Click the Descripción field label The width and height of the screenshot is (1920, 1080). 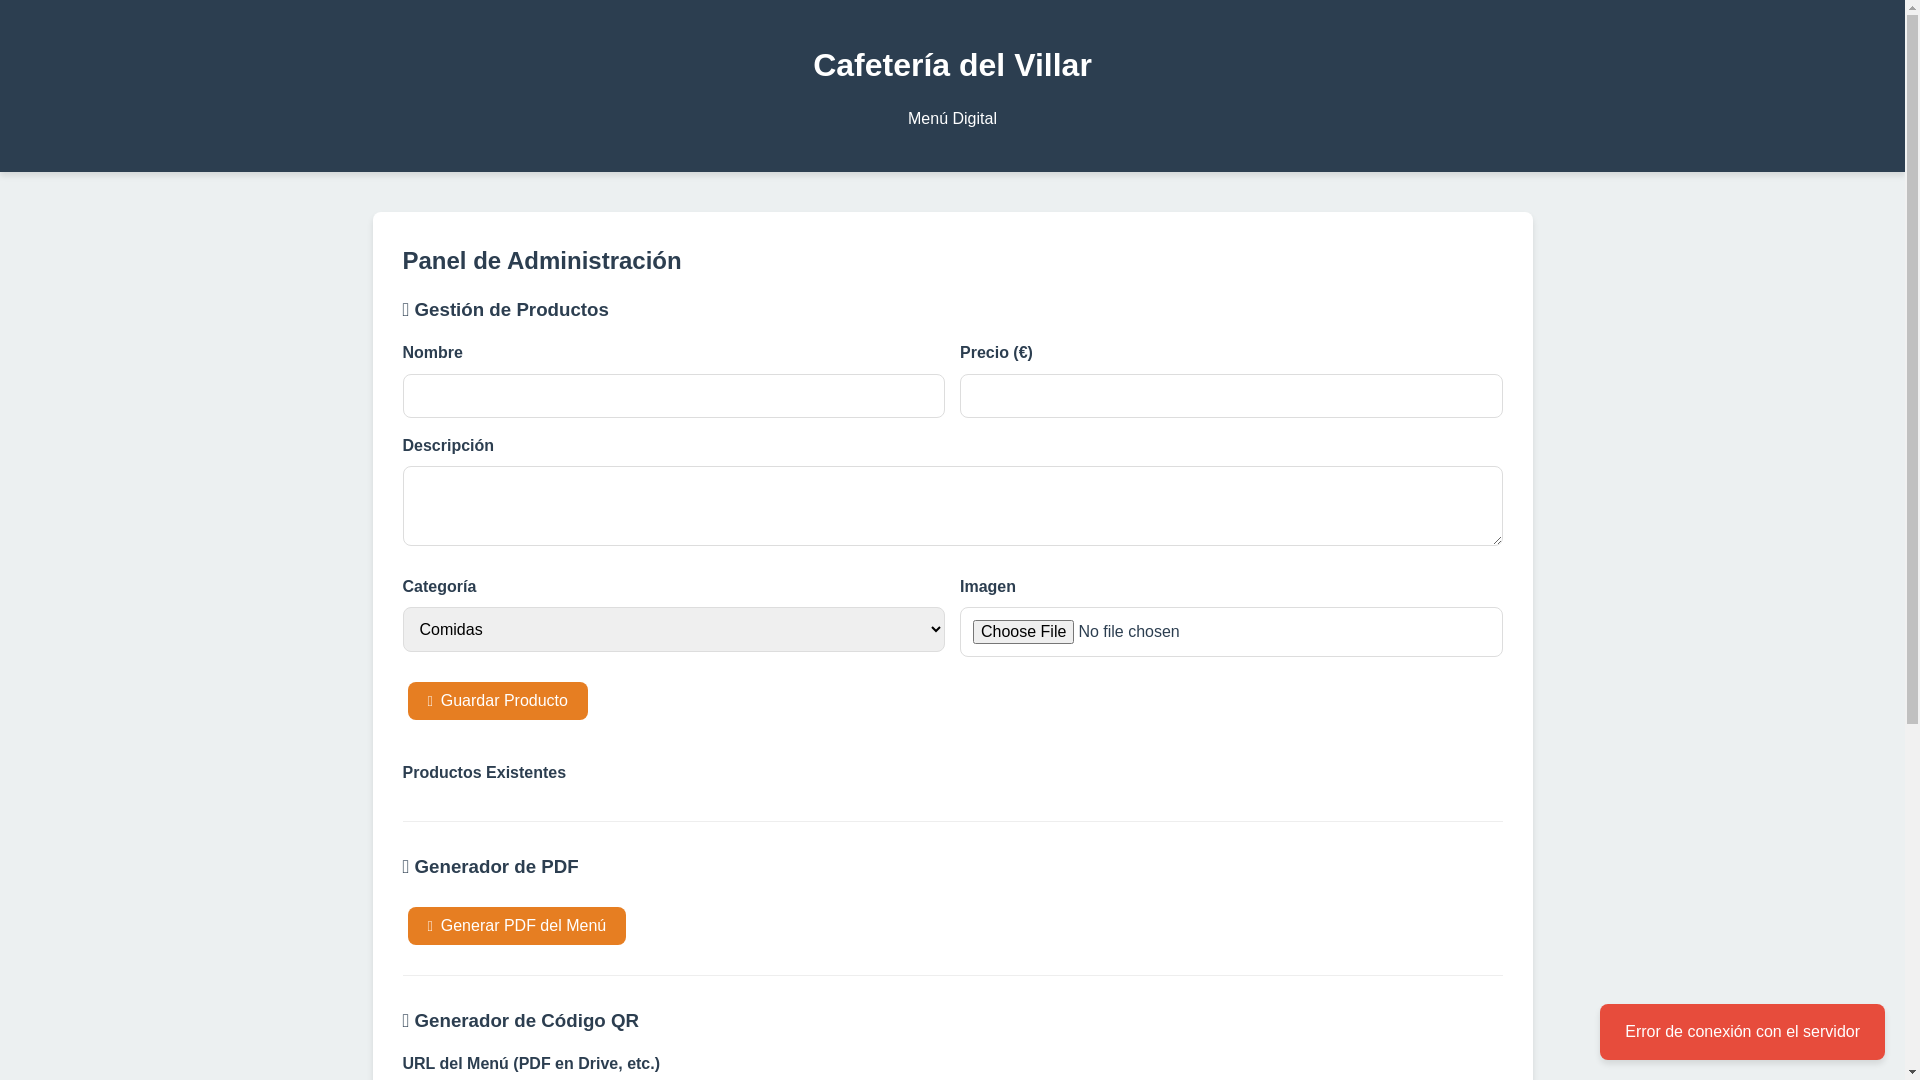click(x=448, y=446)
